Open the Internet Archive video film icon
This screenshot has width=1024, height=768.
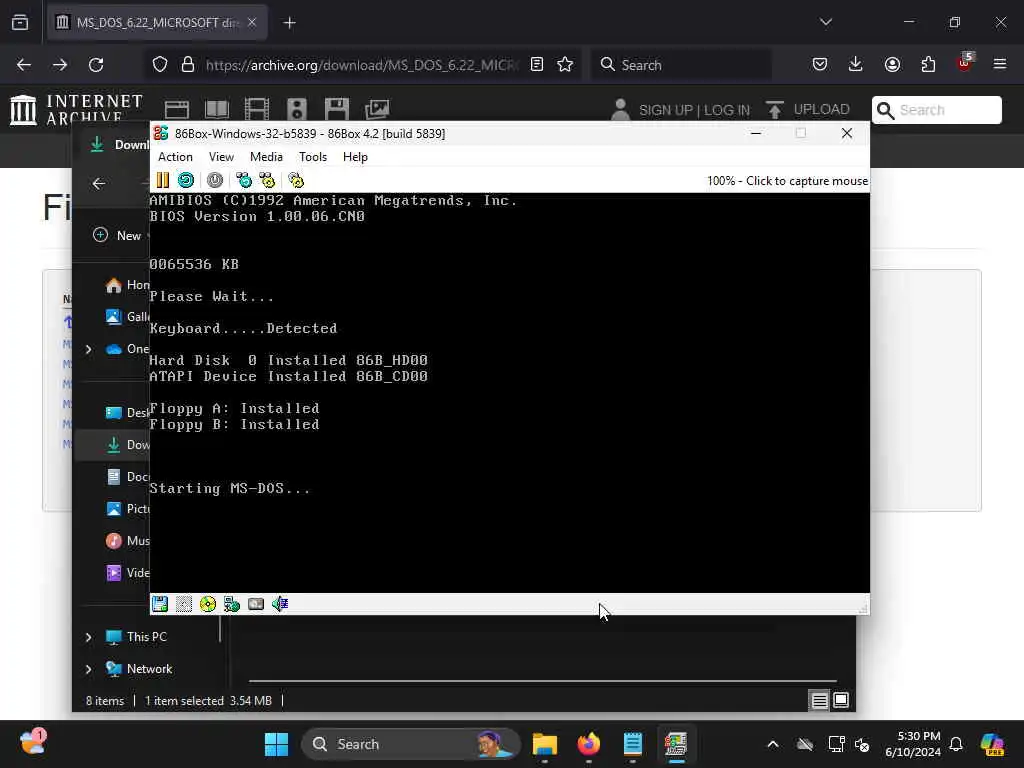tap(257, 108)
